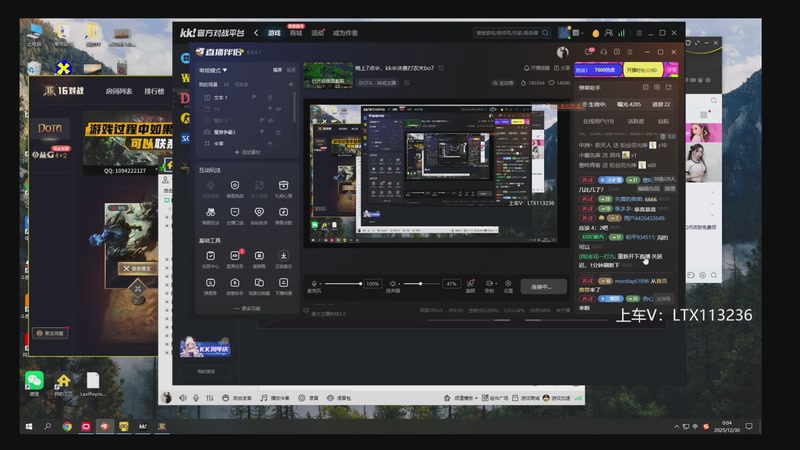Go back with KK platform chevron arrow
Screen dimensions: 800x450
(256, 33)
